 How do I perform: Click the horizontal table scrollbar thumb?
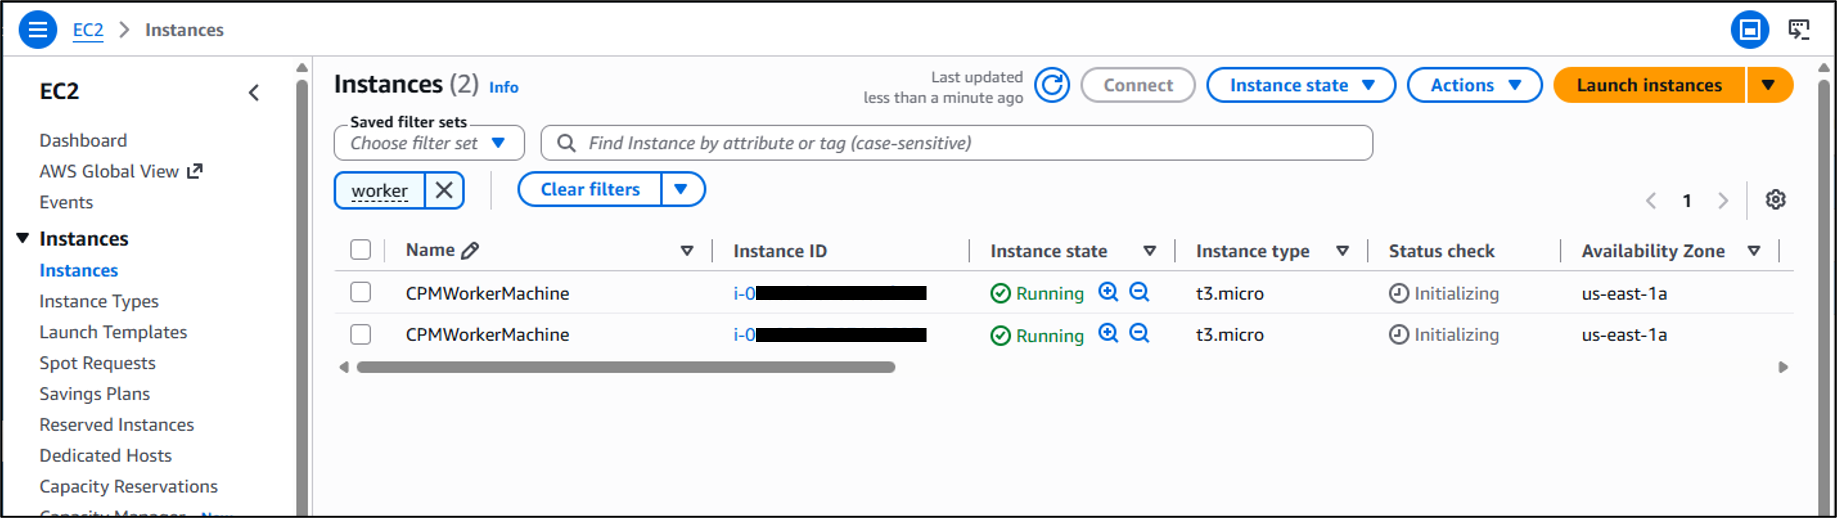626,367
